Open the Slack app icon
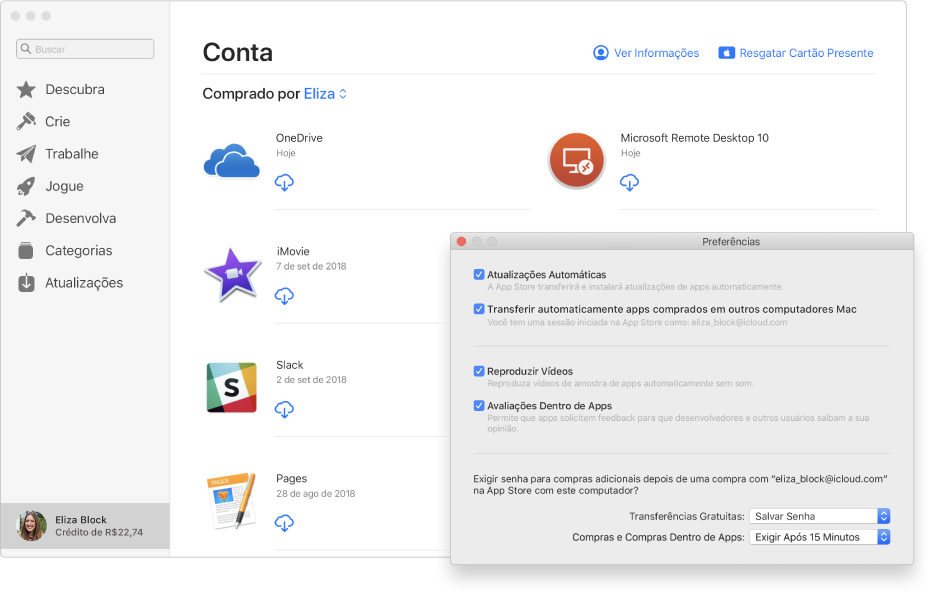 232,388
